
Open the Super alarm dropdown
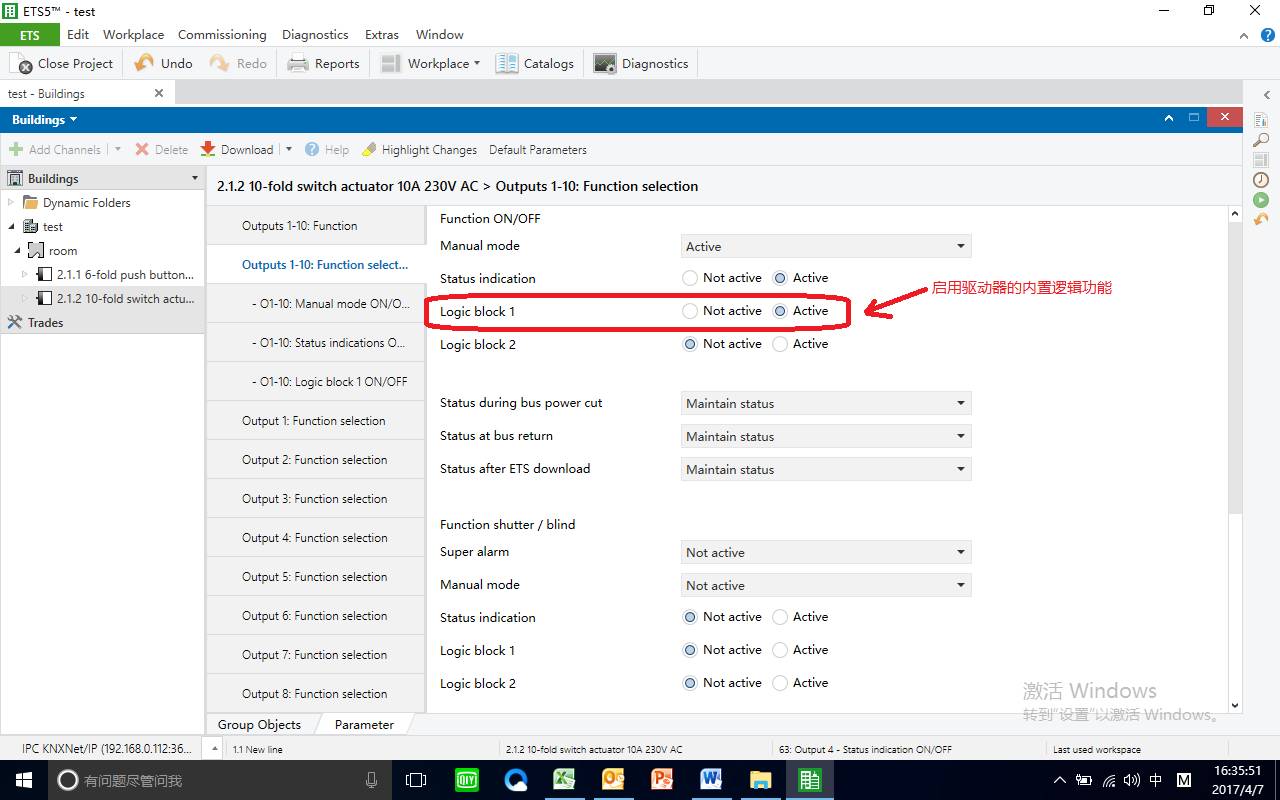point(826,552)
